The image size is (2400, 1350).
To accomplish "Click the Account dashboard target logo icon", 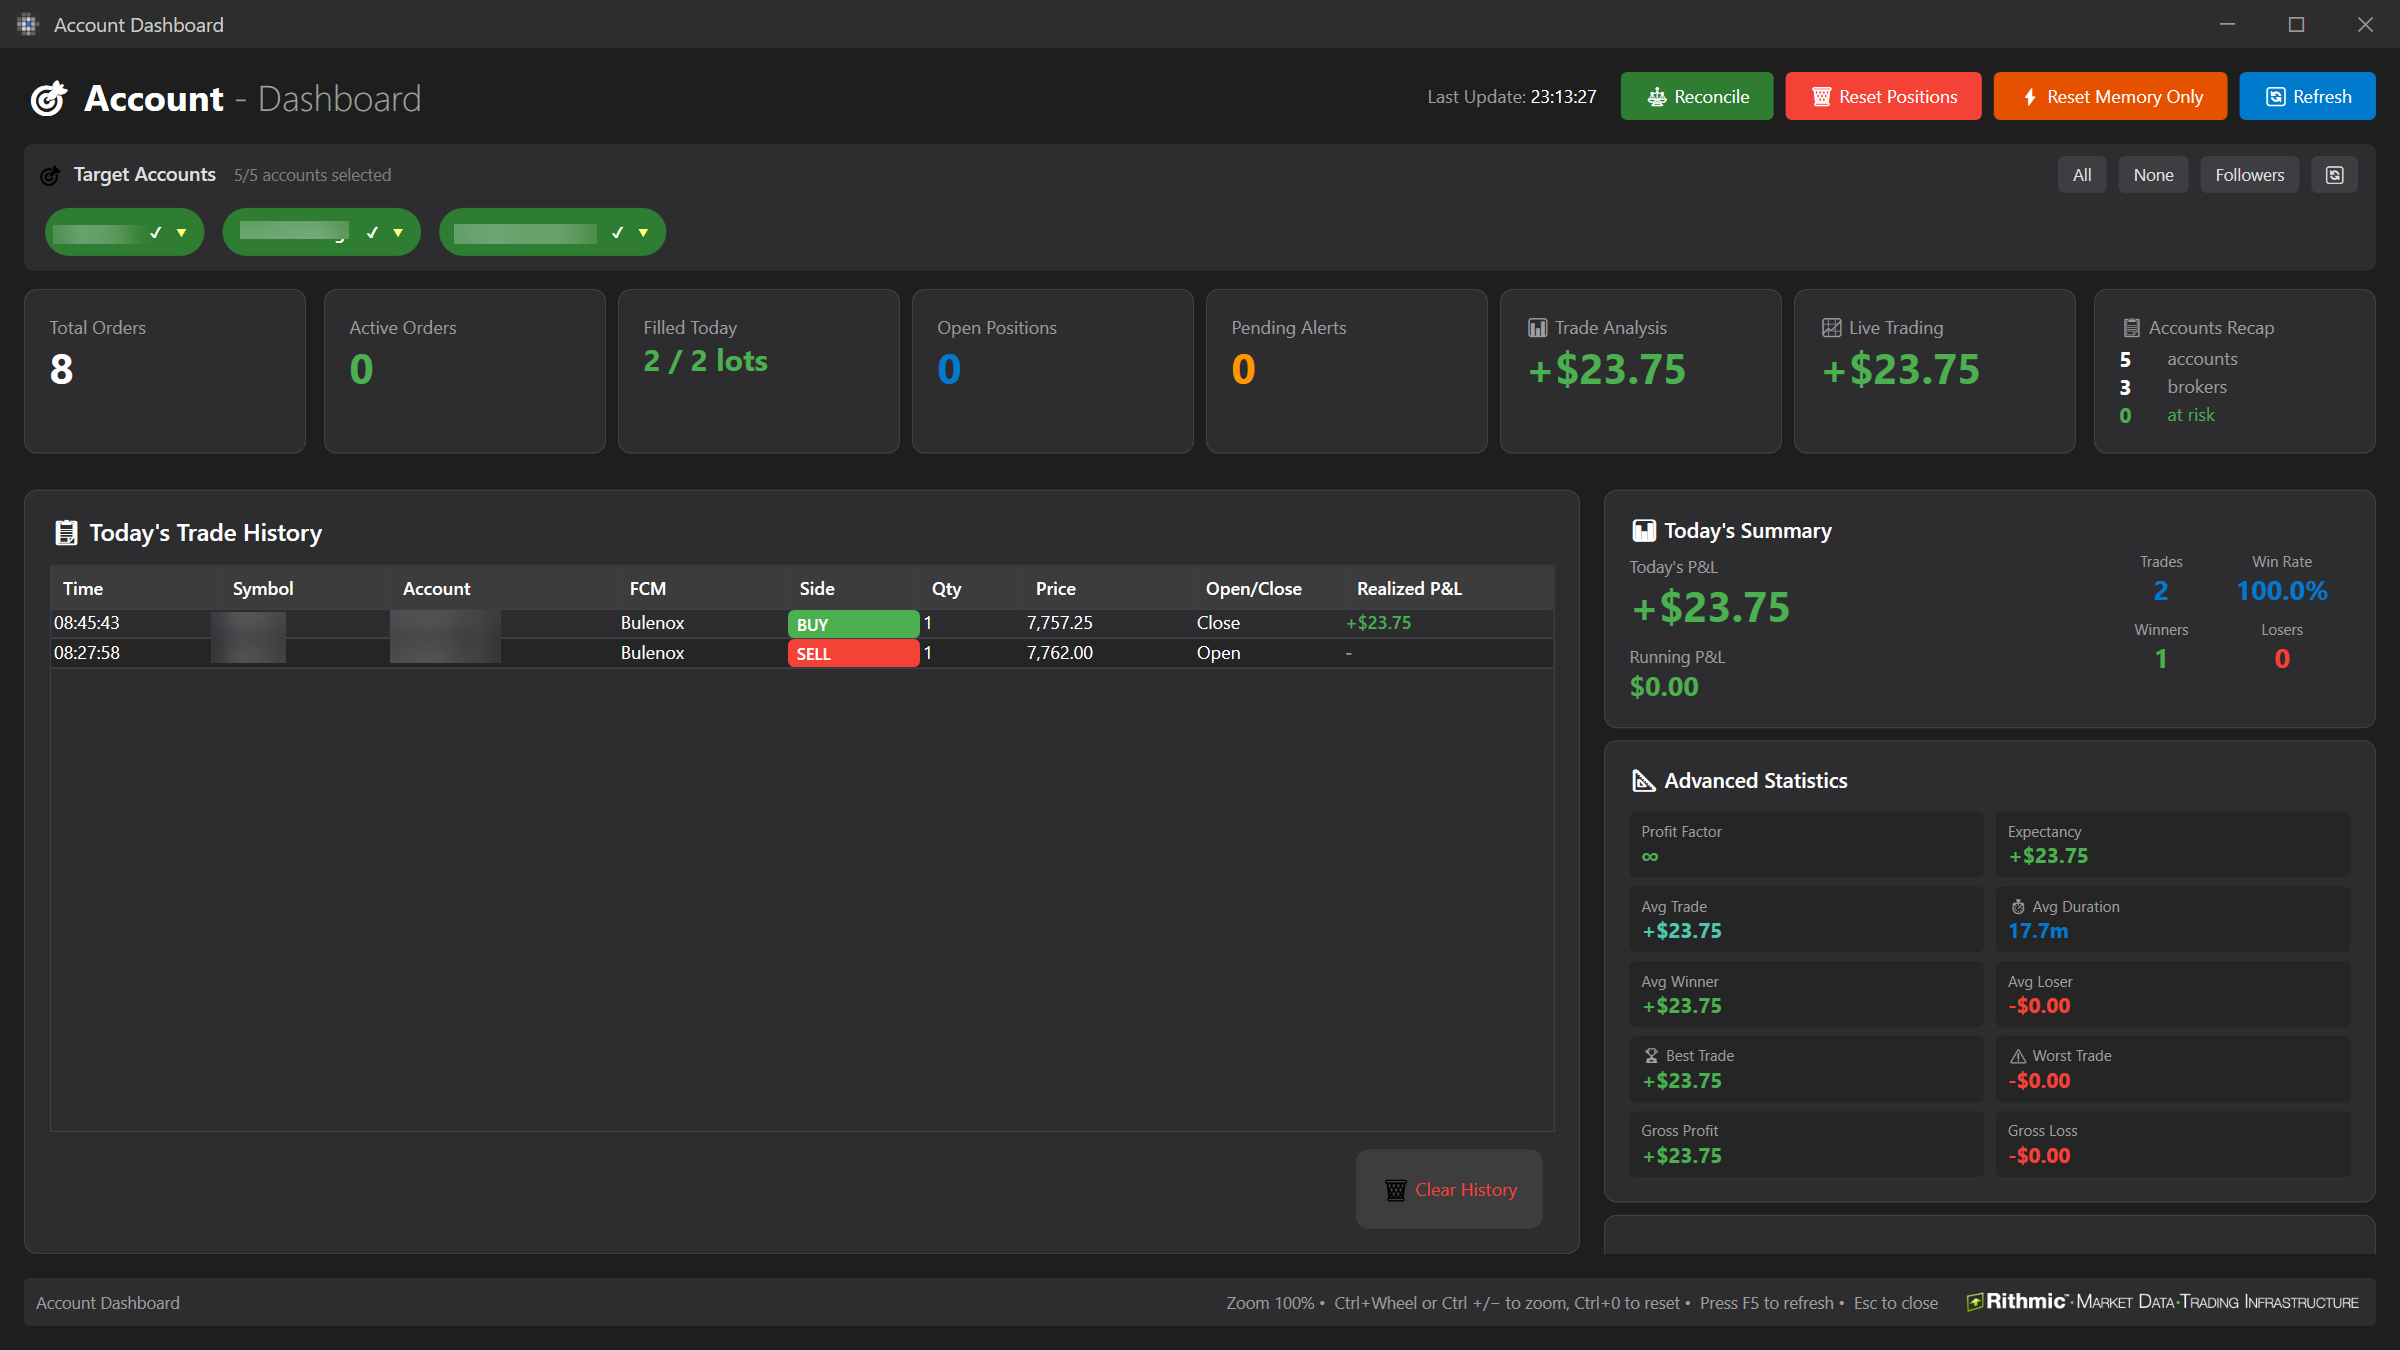I will tap(48, 98).
